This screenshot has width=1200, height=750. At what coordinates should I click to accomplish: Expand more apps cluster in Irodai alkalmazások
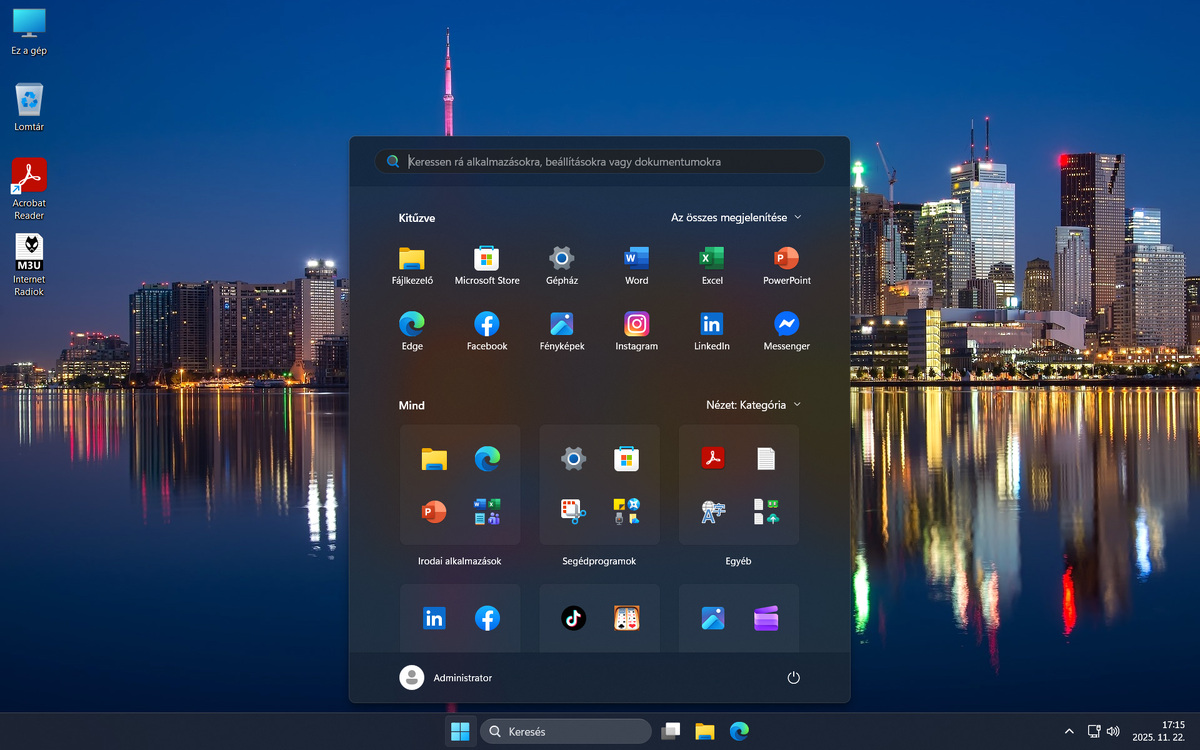pyautogui.click(x=487, y=512)
